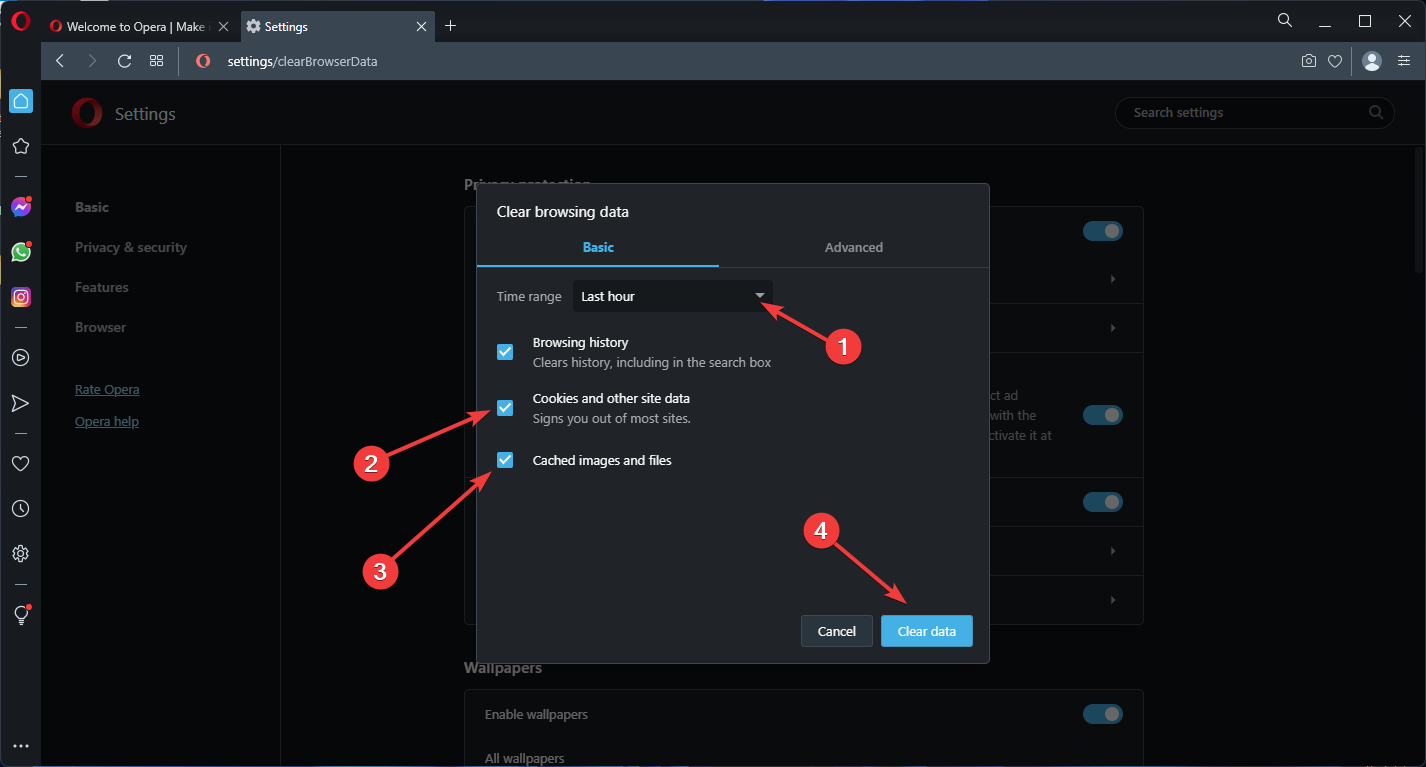This screenshot has width=1426, height=767.
Task: Open the Opera help link
Action: click(107, 421)
